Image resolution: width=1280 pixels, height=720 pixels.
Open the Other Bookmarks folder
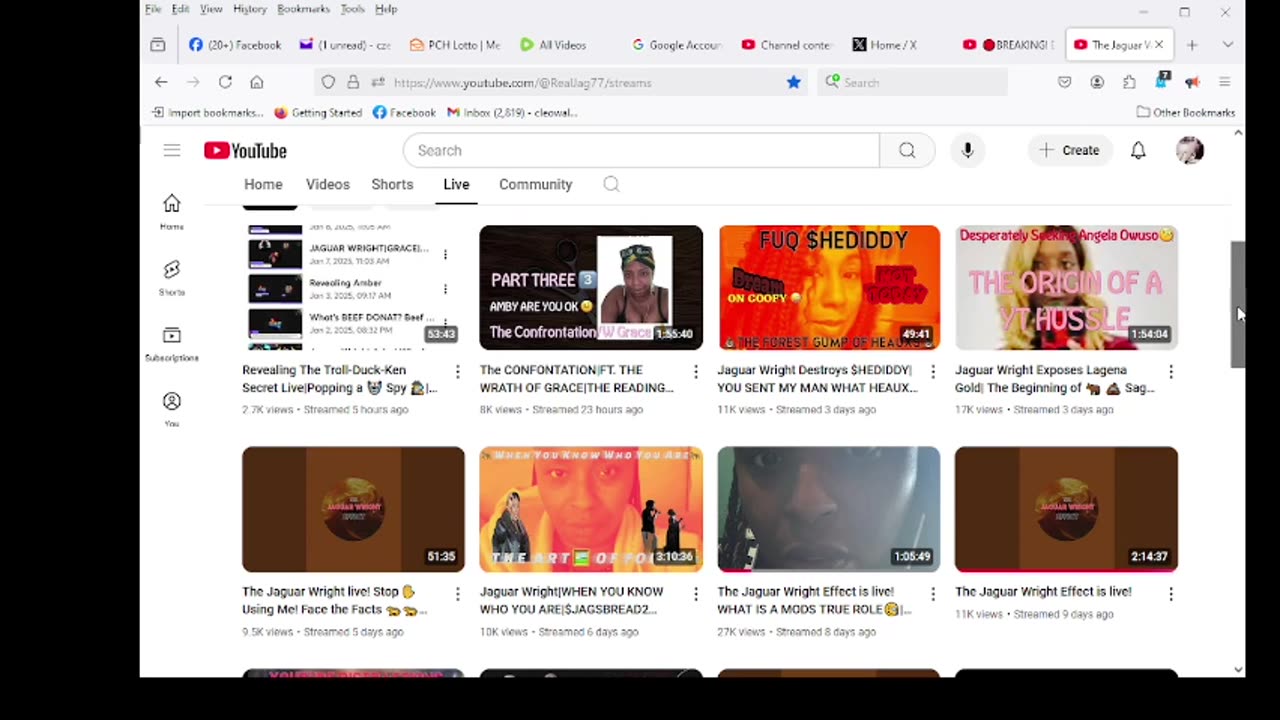1186,112
